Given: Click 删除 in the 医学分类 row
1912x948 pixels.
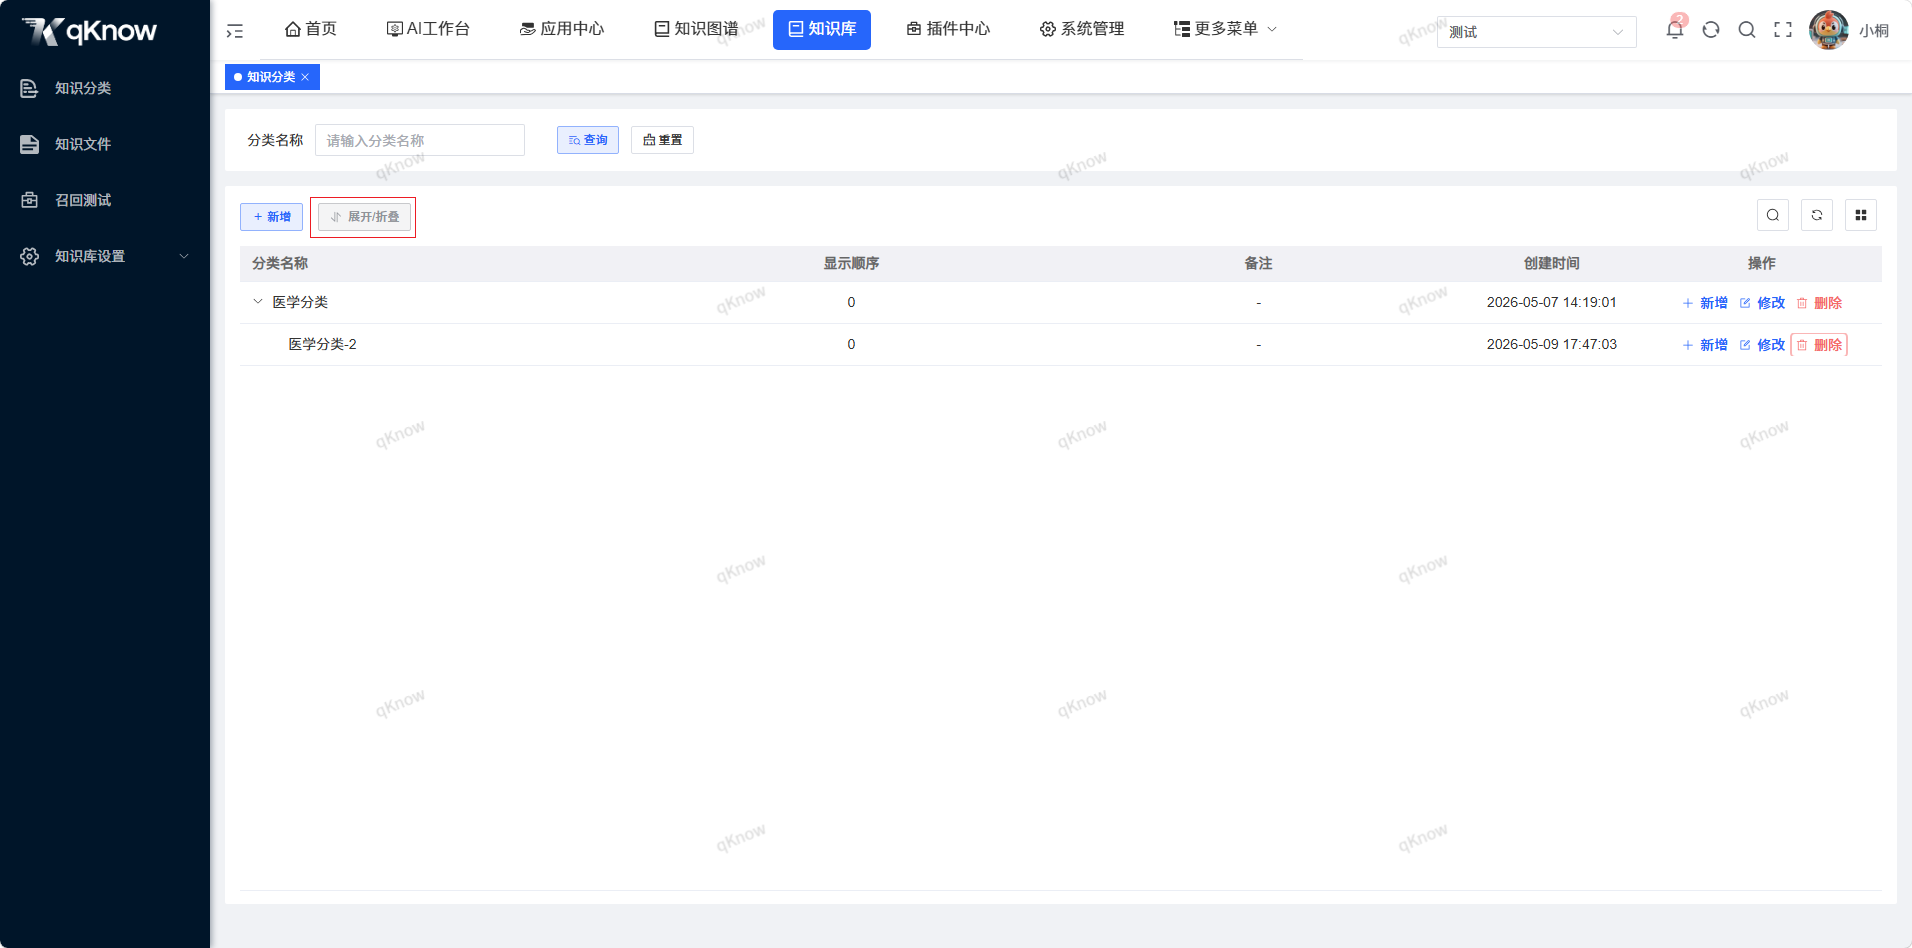Looking at the screenshot, I should click(x=1819, y=303).
